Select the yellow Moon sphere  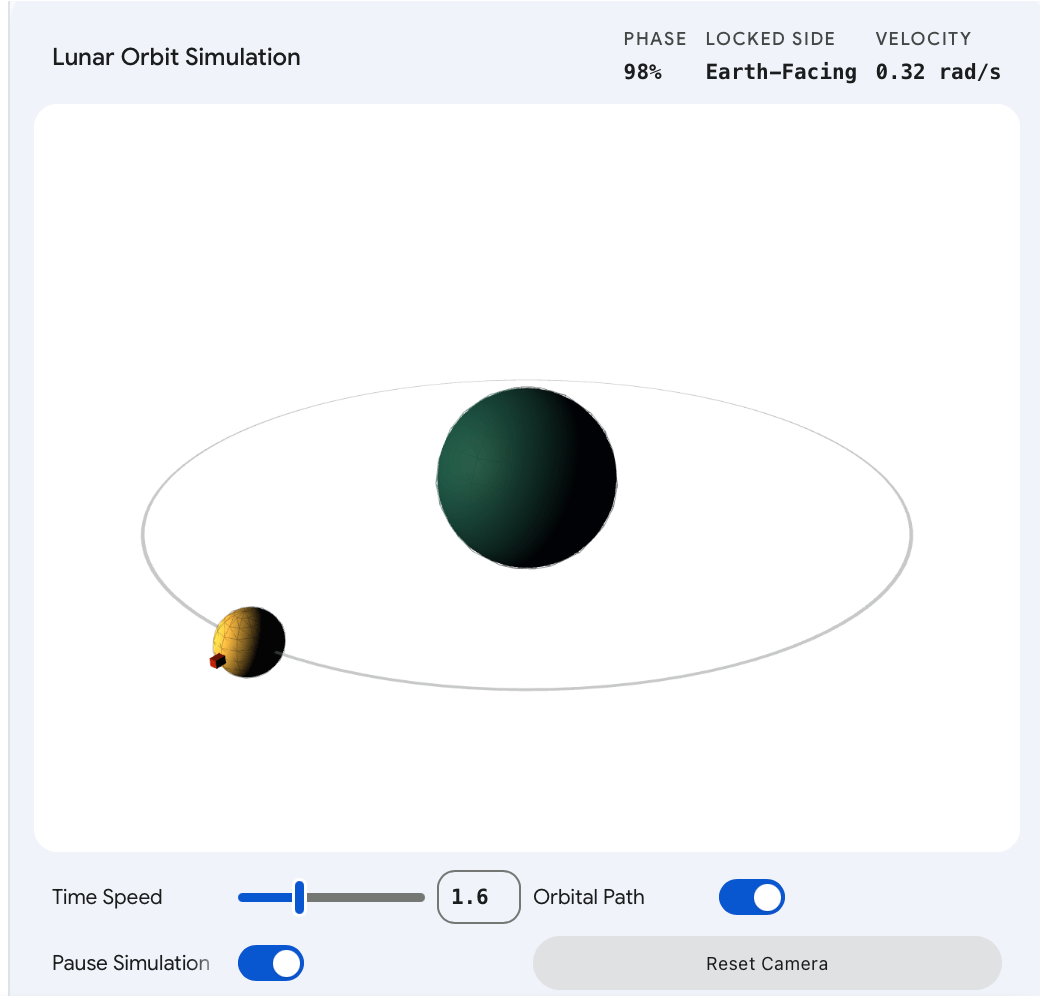[x=248, y=640]
